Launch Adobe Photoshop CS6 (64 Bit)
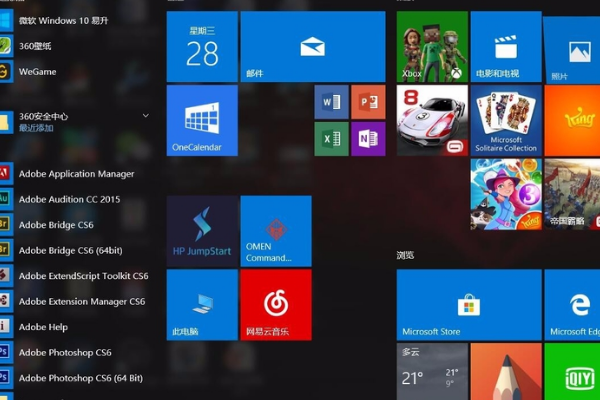Screen dimensions: 600x400 click(80, 378)
